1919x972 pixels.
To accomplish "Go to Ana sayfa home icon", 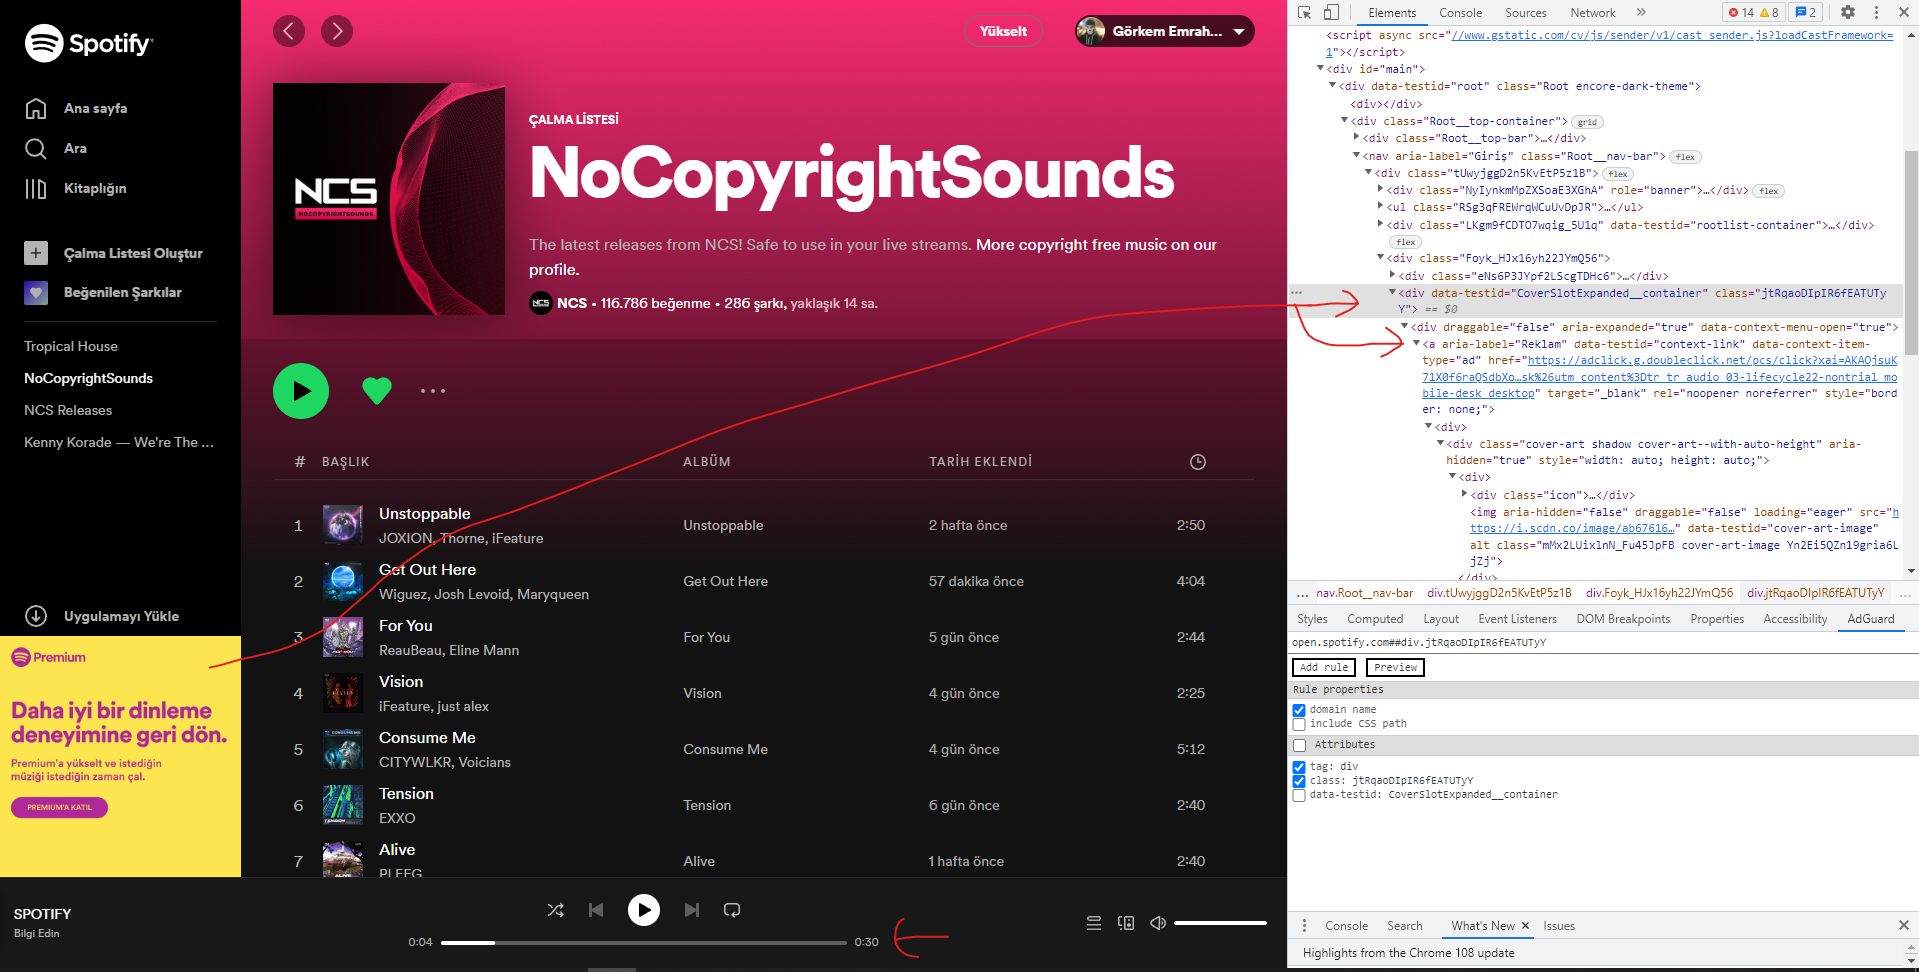I will point(36,108).
